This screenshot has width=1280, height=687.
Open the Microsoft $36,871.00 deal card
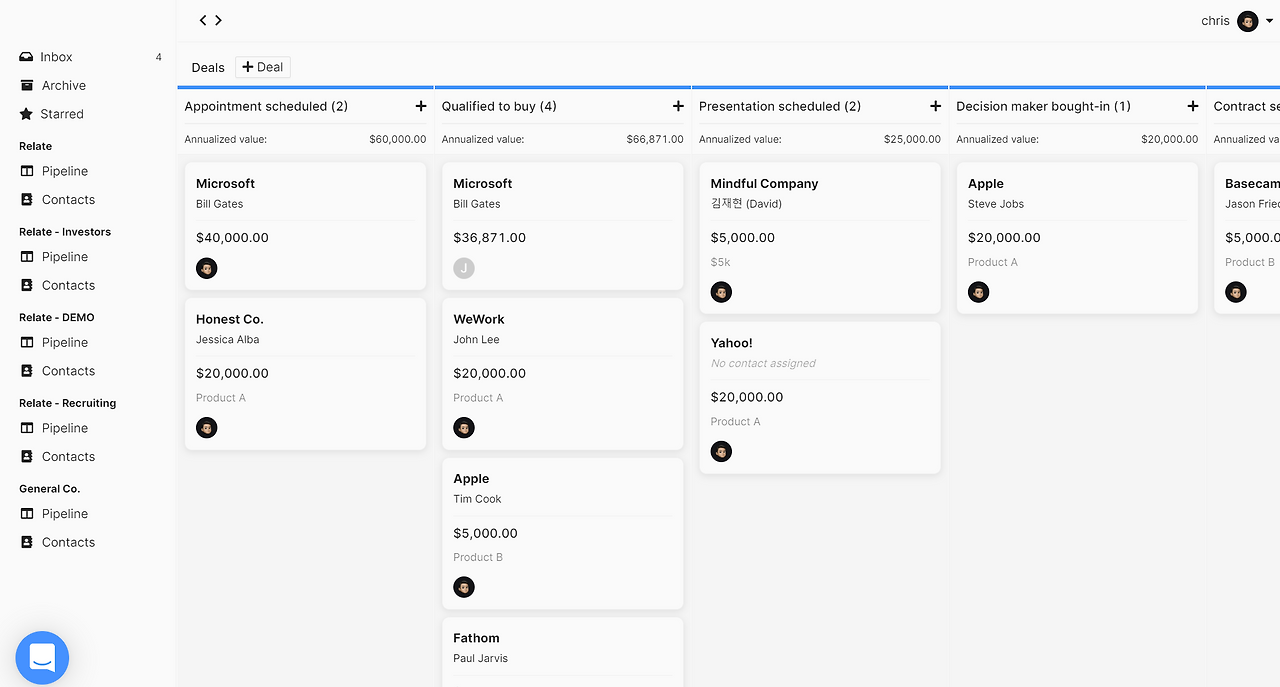562,226
